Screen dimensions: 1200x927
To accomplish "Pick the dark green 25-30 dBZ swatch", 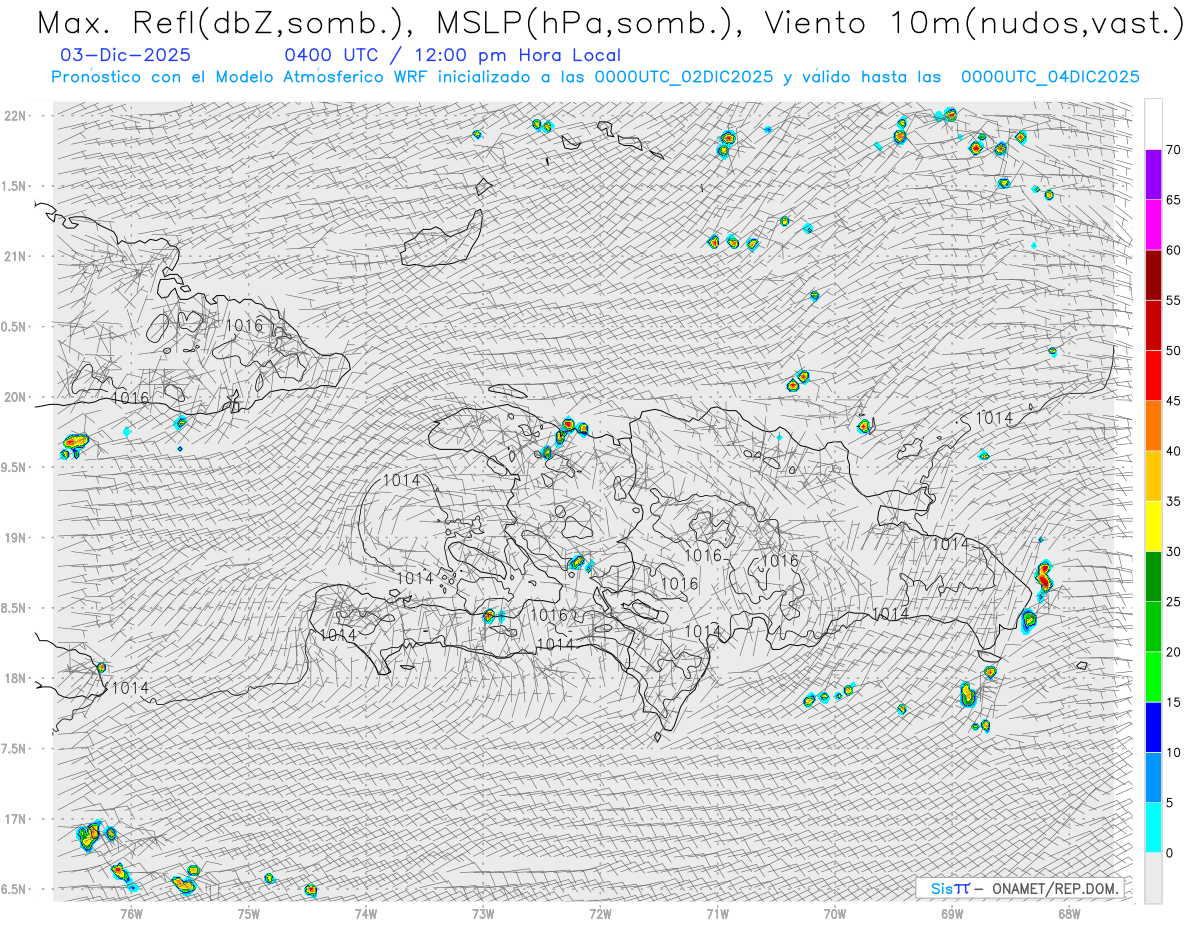I will pos(1153,577).
